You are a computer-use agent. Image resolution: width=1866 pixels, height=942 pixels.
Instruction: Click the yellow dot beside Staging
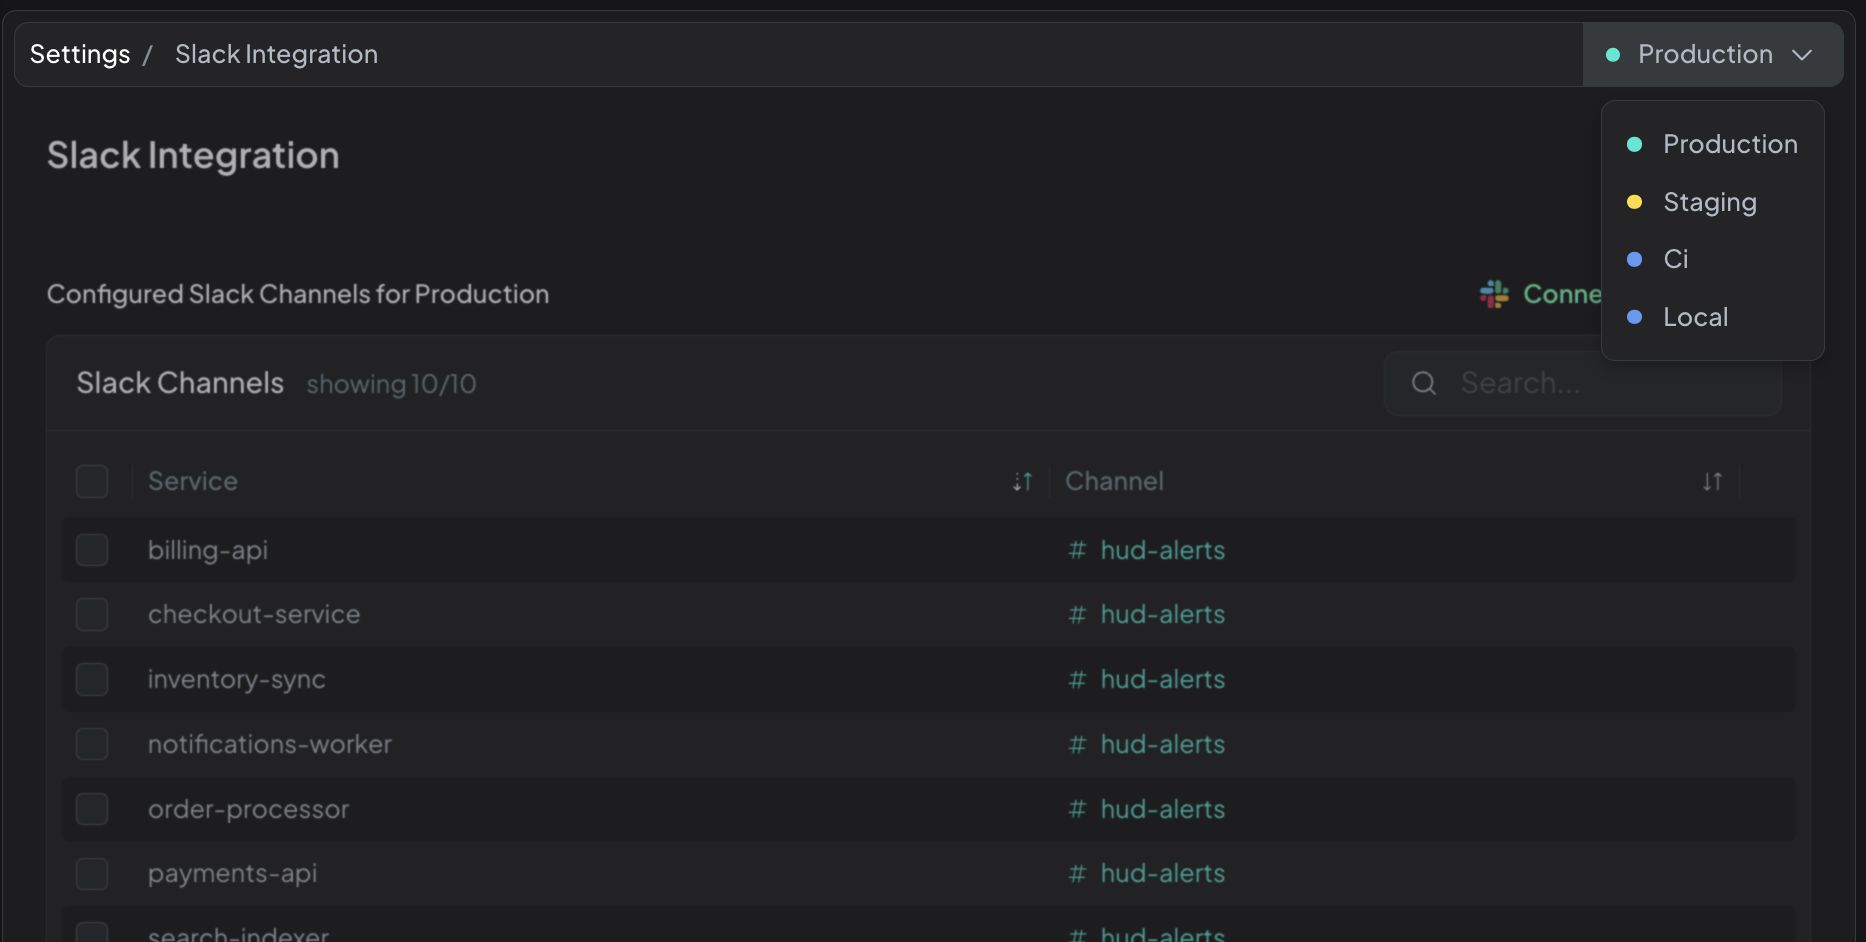[x=1635, y=201]
